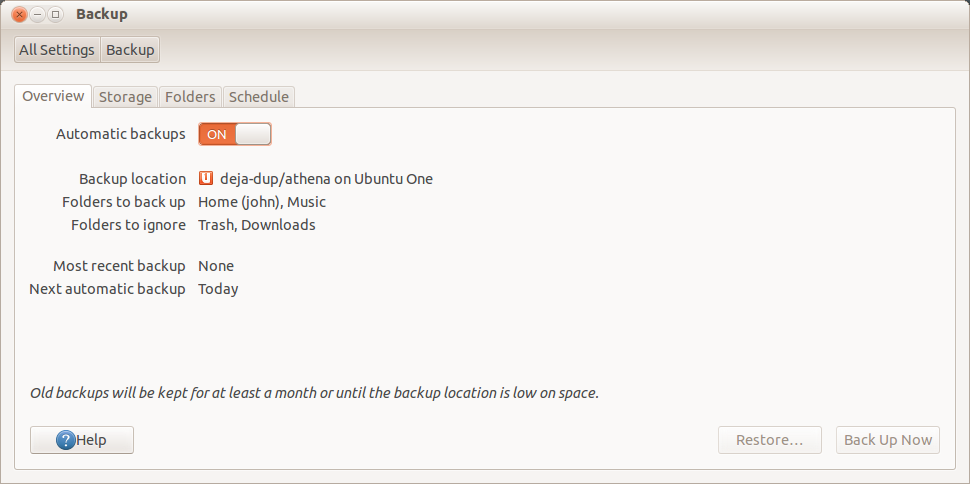Click the blue question mark Help icon
The image size is (970, 484).
(x=66, y=440)
